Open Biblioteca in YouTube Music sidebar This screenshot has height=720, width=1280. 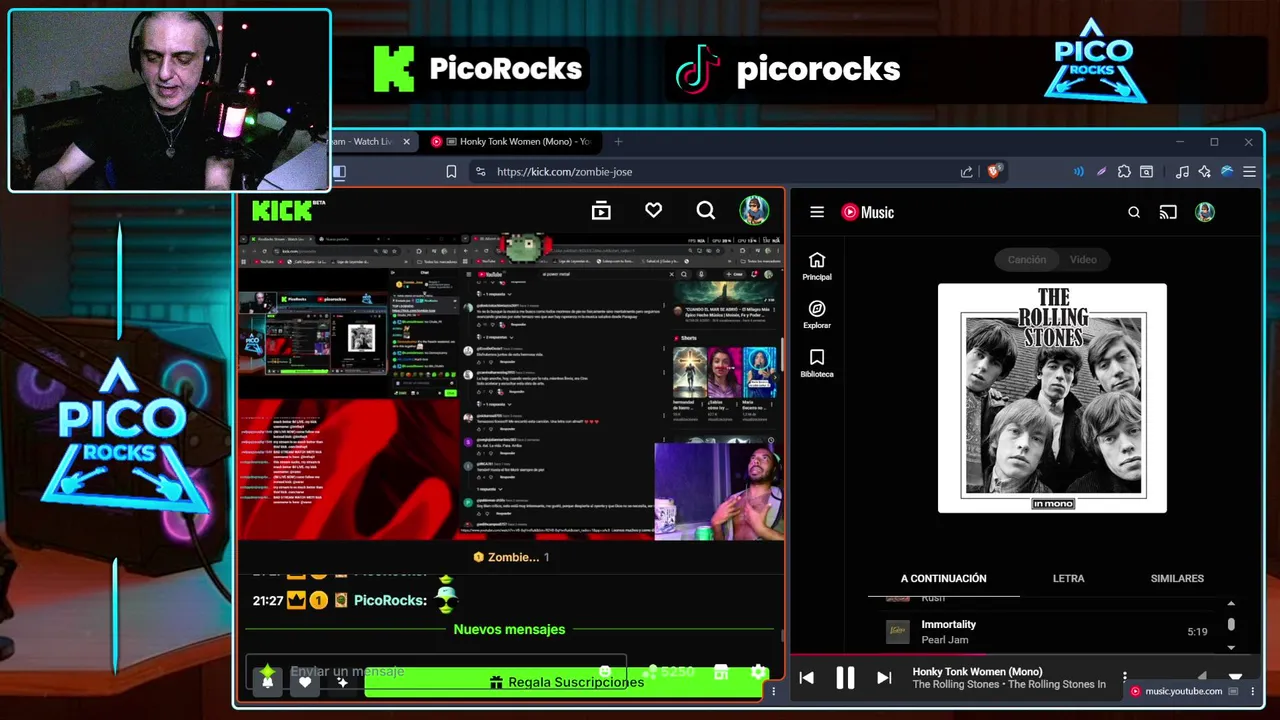click(817, 364)
